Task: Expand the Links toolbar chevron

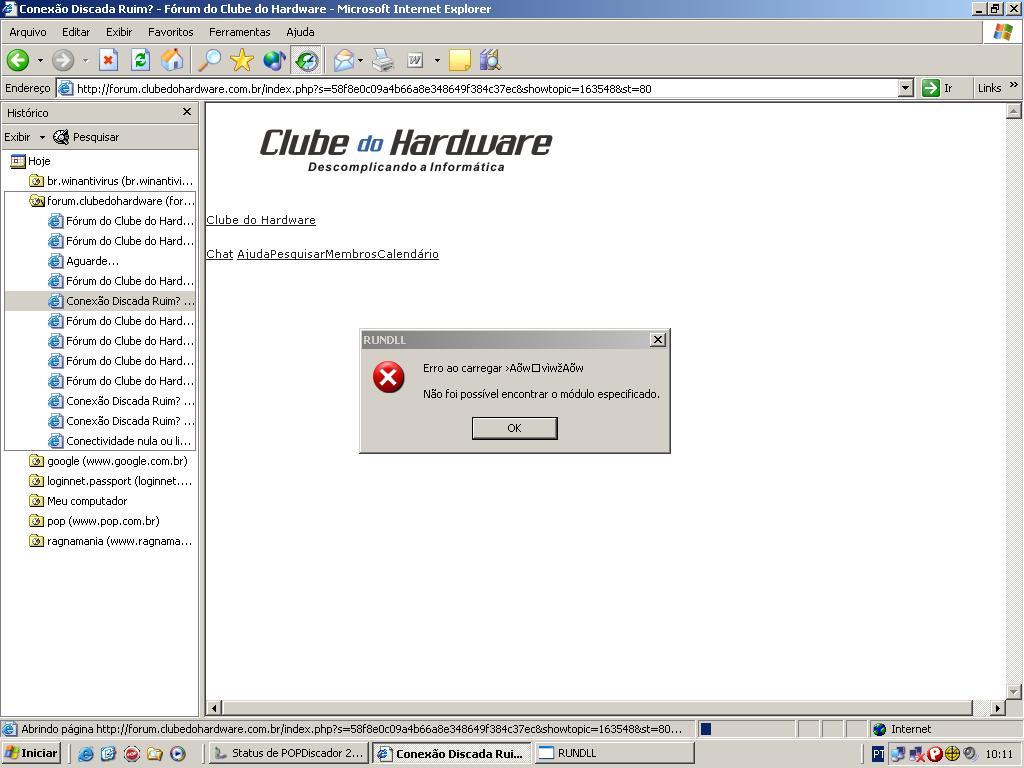Action: point(1014,85)
